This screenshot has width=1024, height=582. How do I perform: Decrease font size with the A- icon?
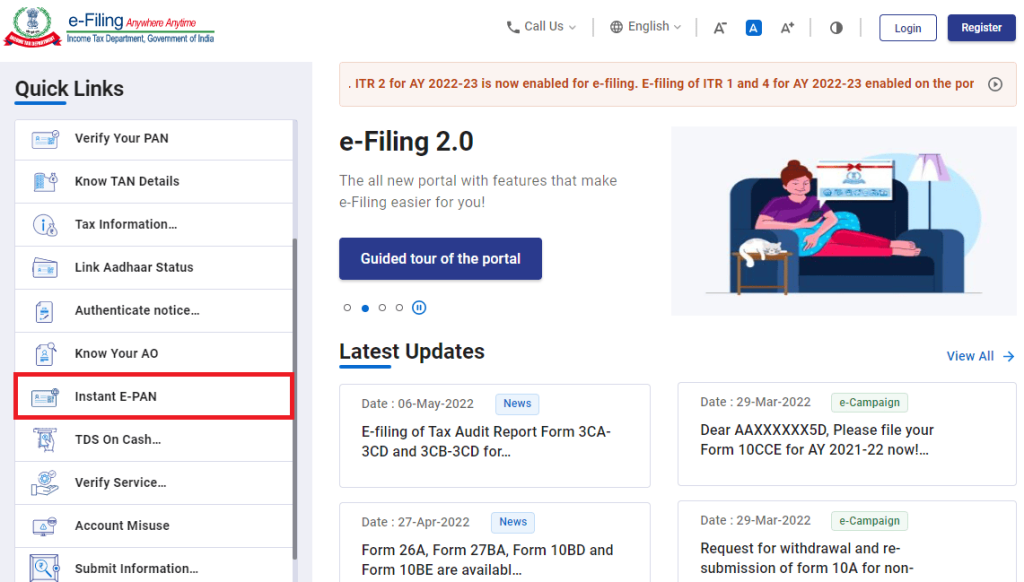pos(720,27)
